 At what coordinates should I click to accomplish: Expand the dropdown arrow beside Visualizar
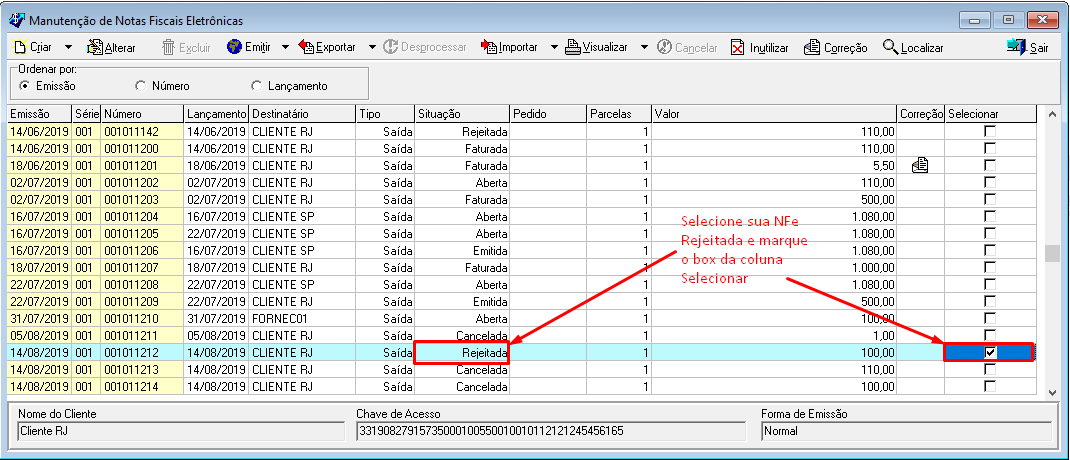644,47
